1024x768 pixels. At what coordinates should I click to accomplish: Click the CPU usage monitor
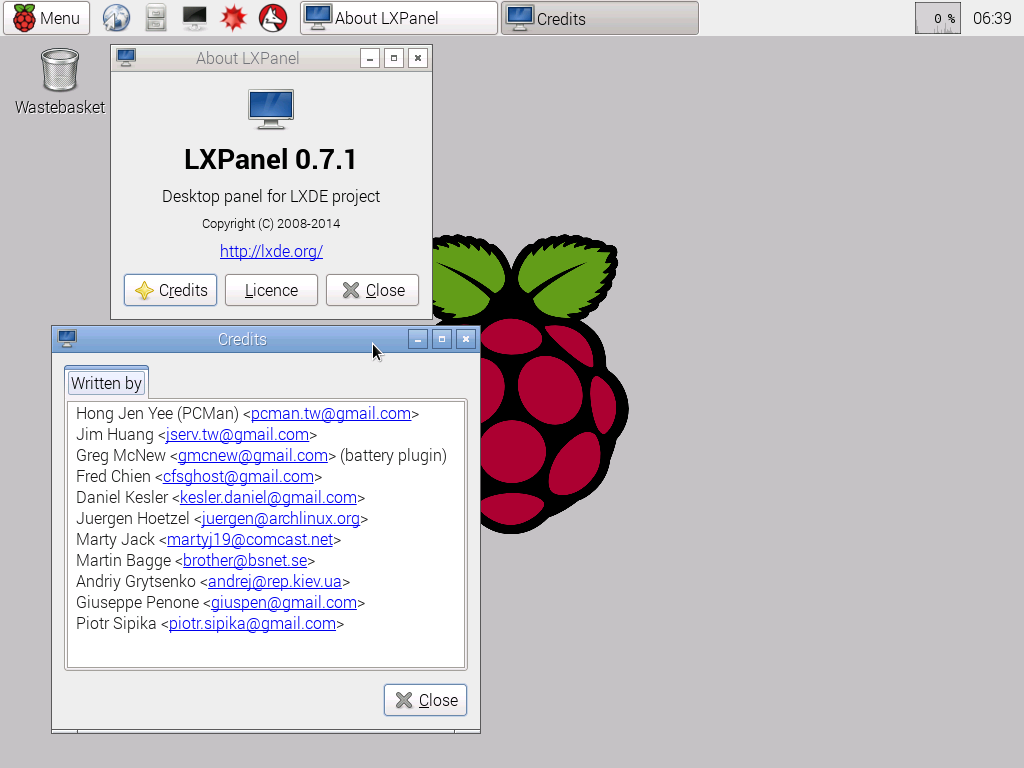pos(937,18)
